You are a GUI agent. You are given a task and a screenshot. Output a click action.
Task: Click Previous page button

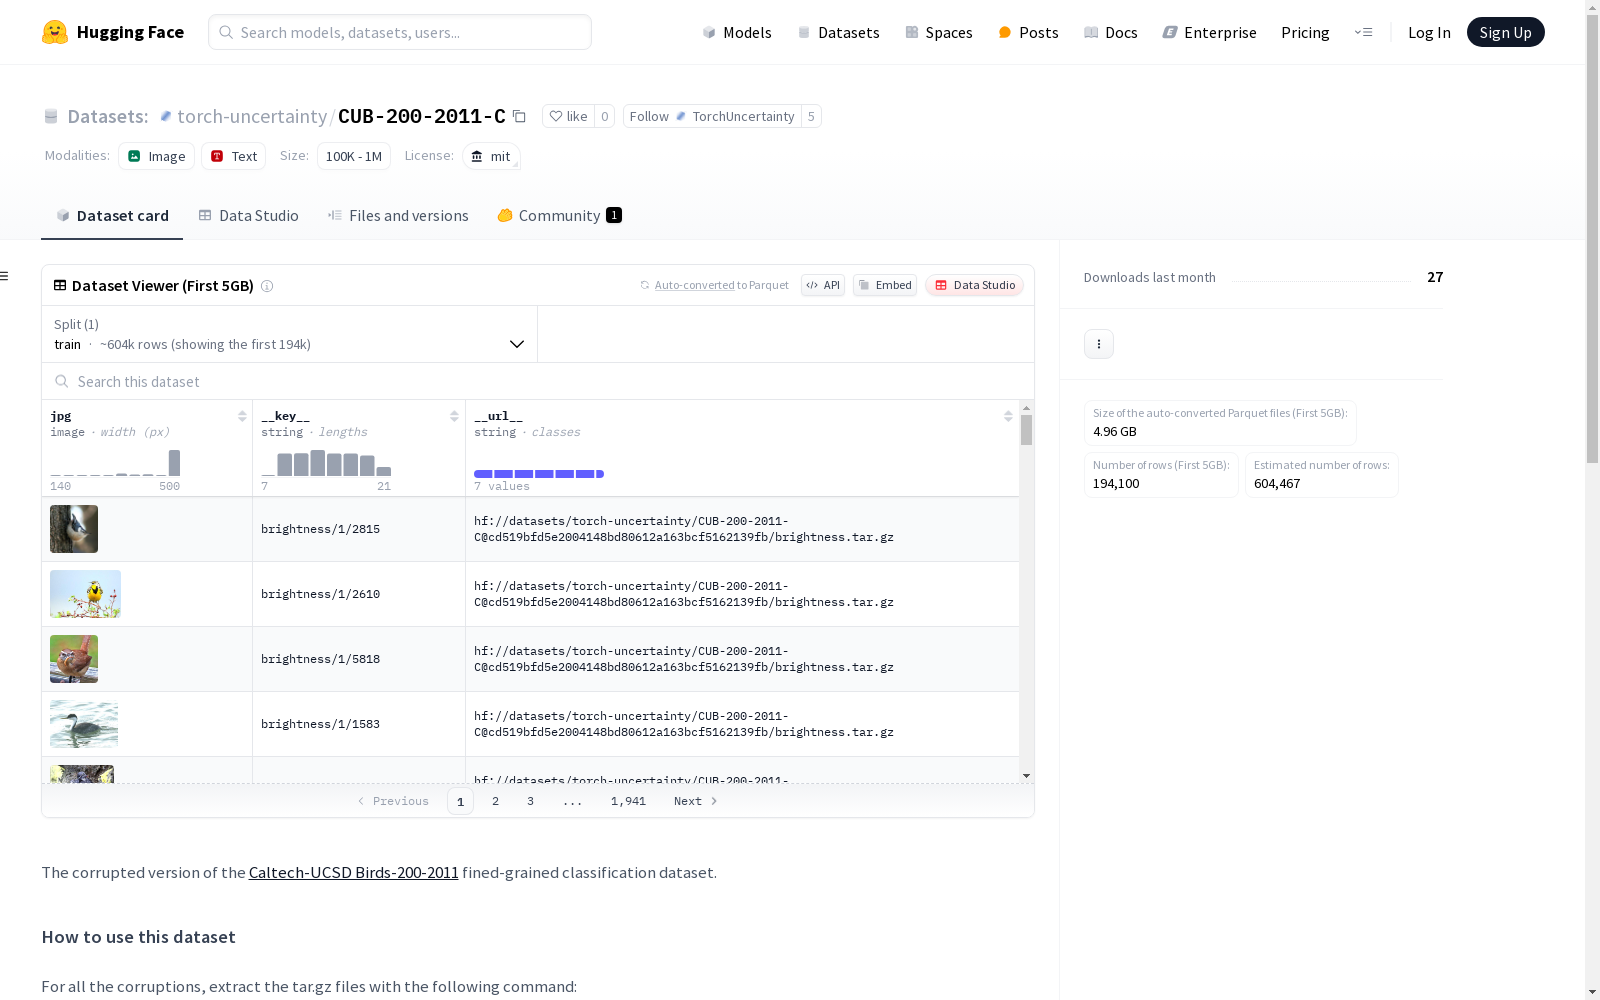393,801
